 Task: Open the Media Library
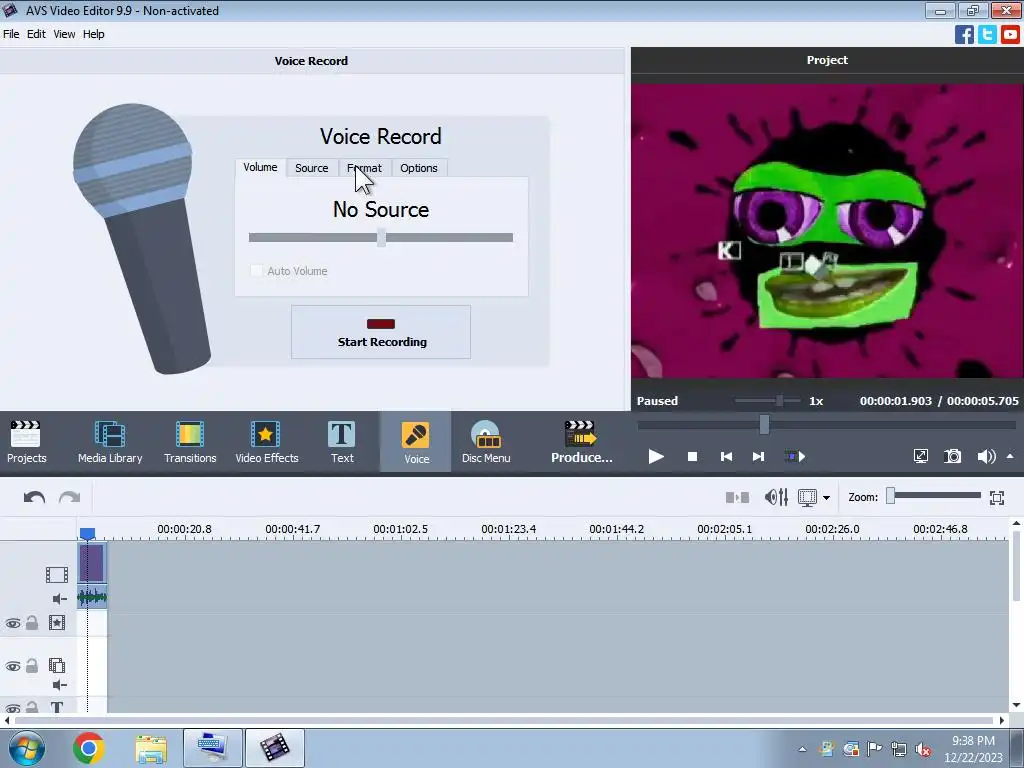[110, 441]
